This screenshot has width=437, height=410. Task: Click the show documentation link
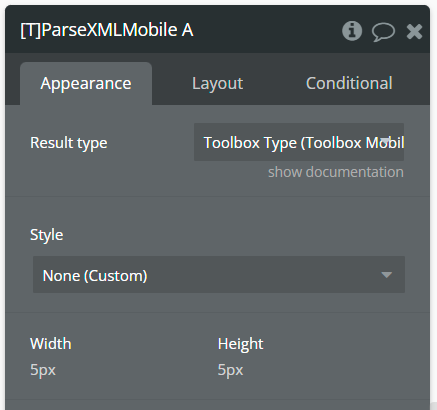point(336,172)
